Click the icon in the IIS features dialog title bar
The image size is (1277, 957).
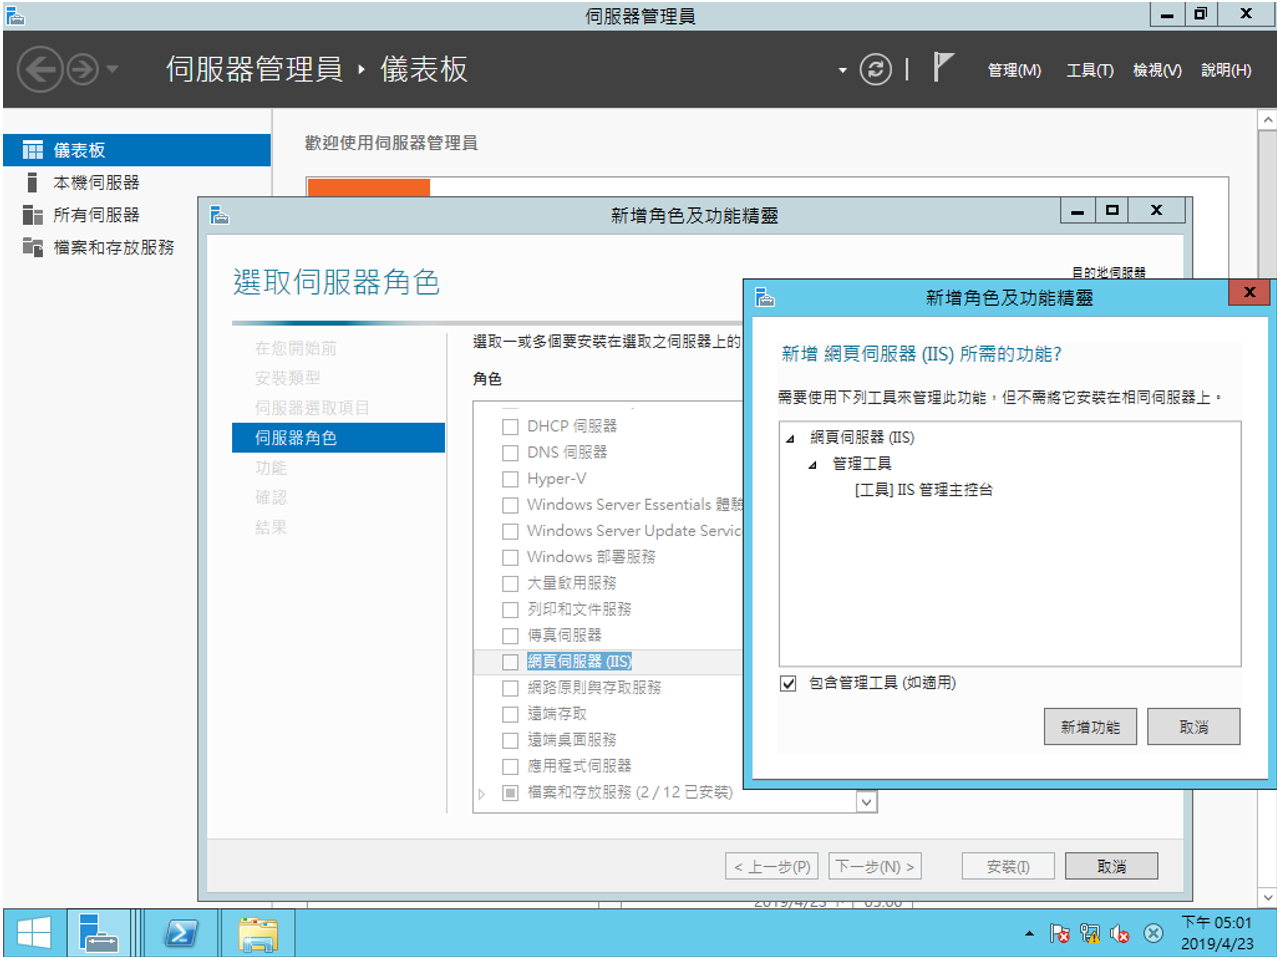tap(765, 297)
